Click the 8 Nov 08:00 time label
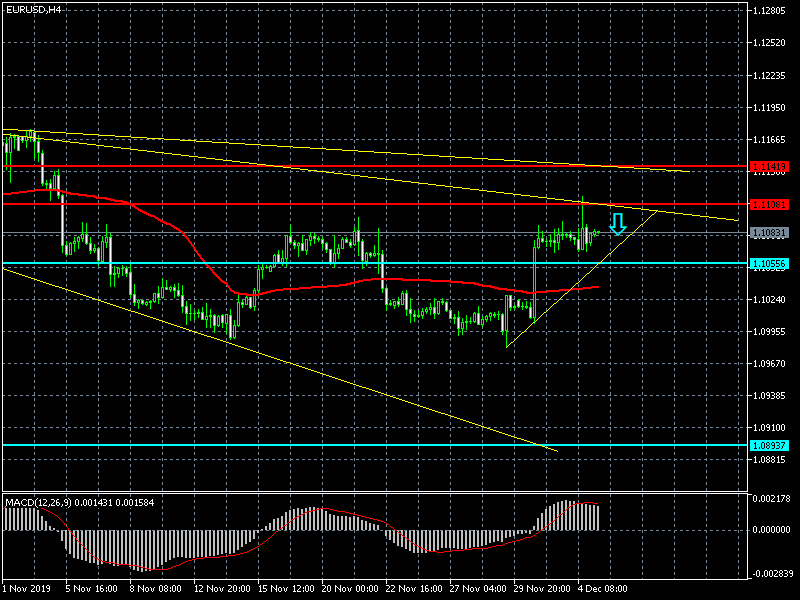The image size is (800, 600). (x=155, y=589)
